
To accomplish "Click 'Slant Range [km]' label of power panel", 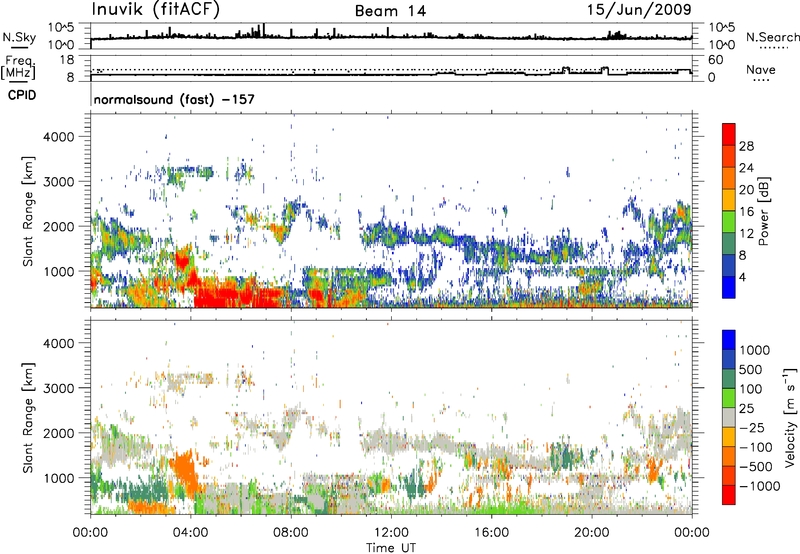I will [28, 211].
